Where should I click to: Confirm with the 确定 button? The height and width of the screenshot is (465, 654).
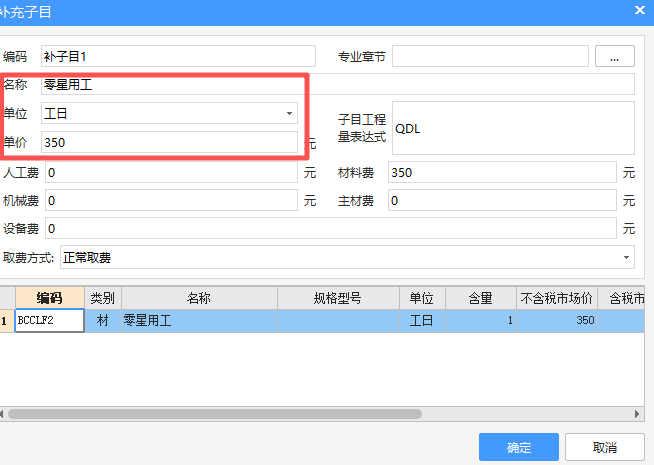click(519, 447)
